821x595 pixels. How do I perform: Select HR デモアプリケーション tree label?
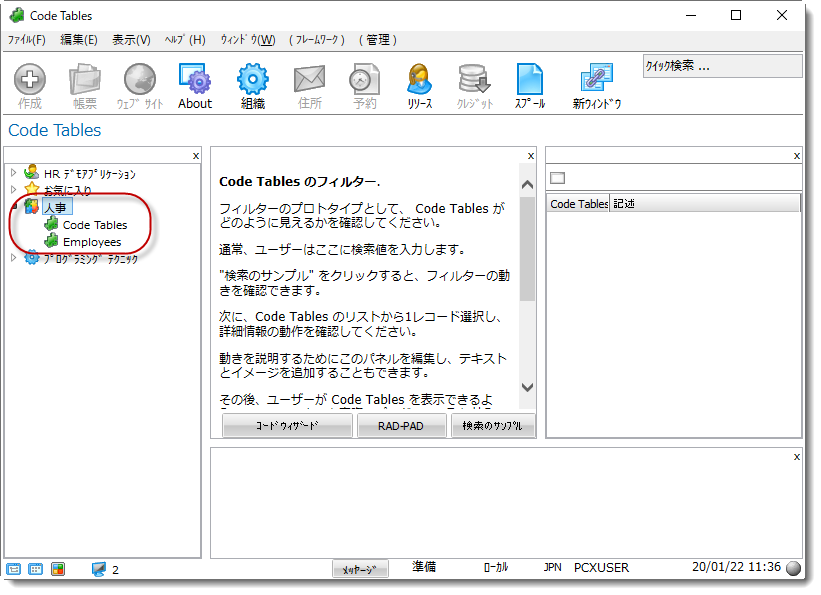tap(90, 173)
